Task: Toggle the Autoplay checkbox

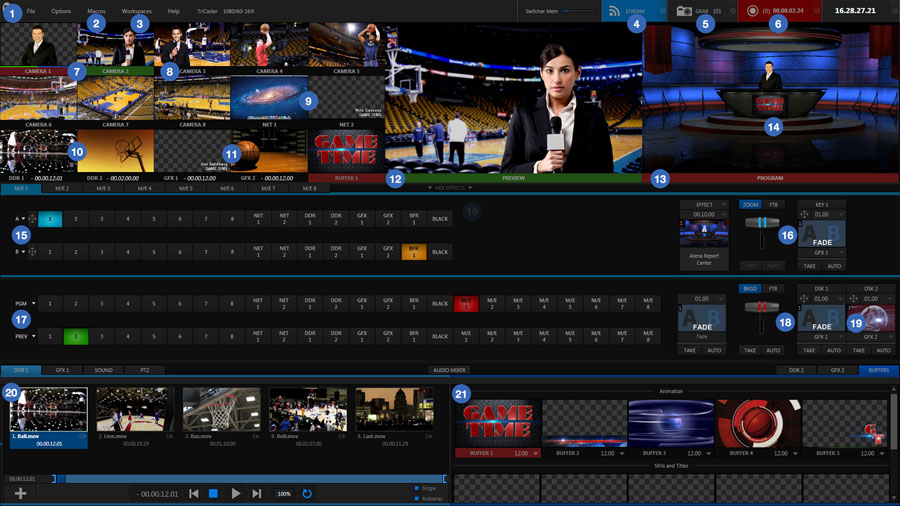Action: [417, 497]
